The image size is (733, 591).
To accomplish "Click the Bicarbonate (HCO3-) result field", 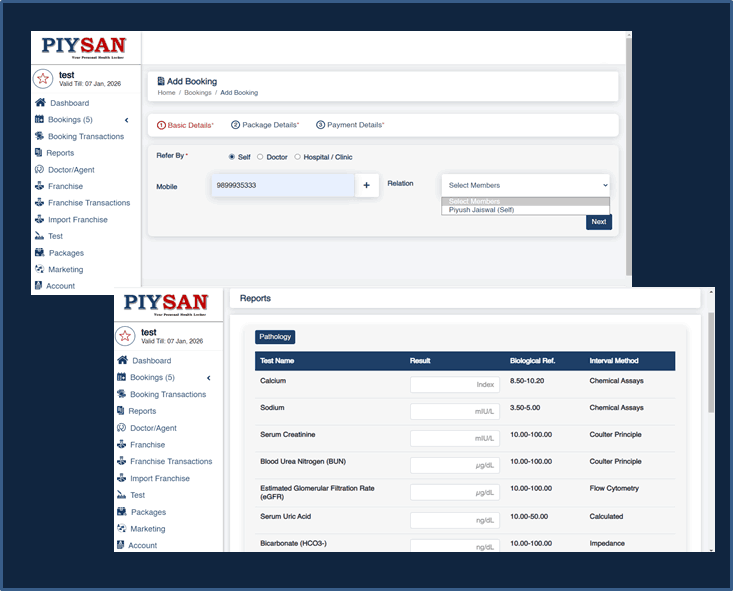I will coord(455,546).
